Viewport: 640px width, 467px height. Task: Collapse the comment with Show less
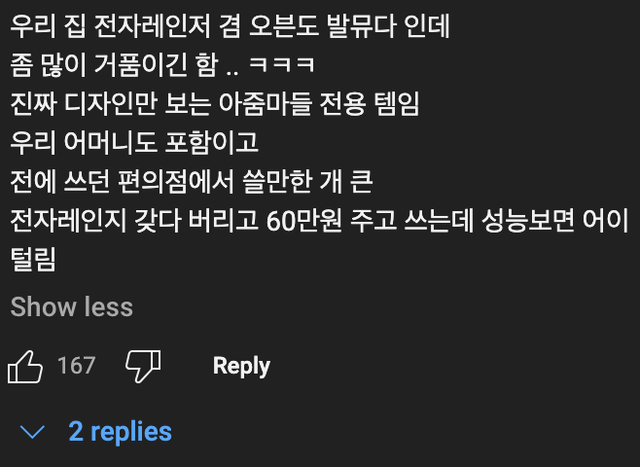pos(71,306)
